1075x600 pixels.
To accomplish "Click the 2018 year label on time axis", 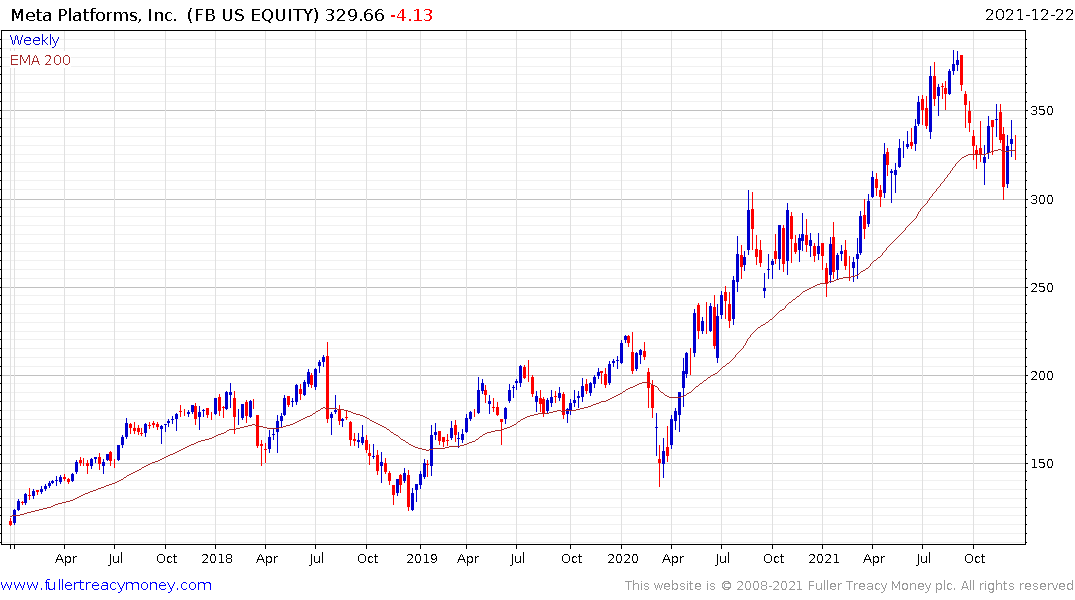I will click(217, 558).
